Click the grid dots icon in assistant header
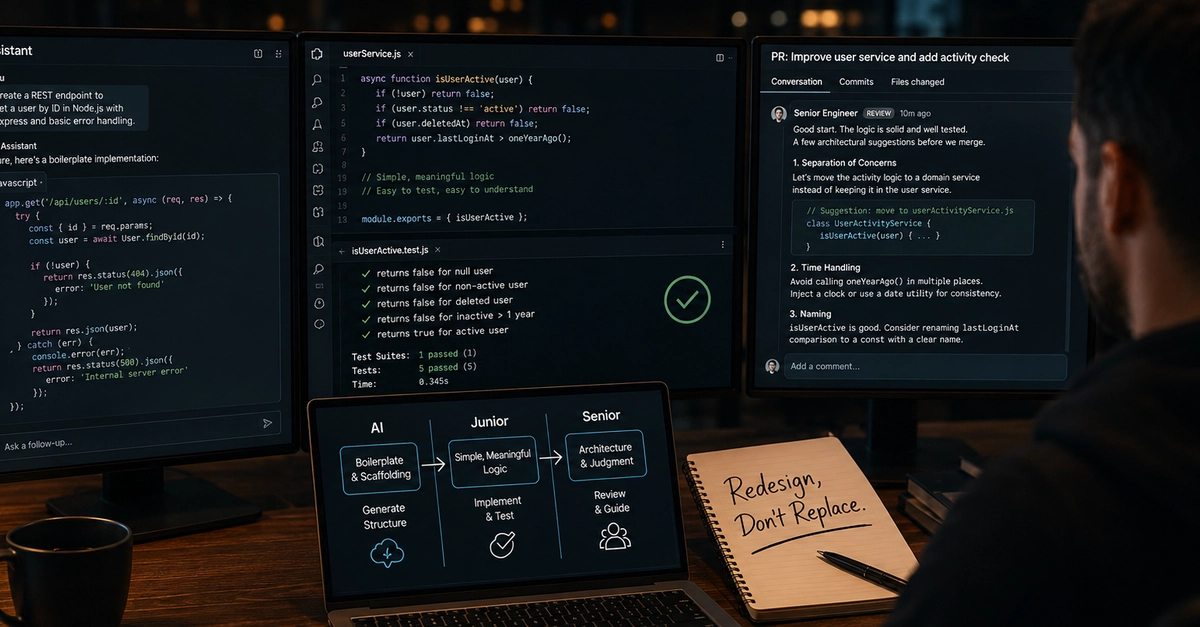 pyautogui.click(x=279, y=53)
